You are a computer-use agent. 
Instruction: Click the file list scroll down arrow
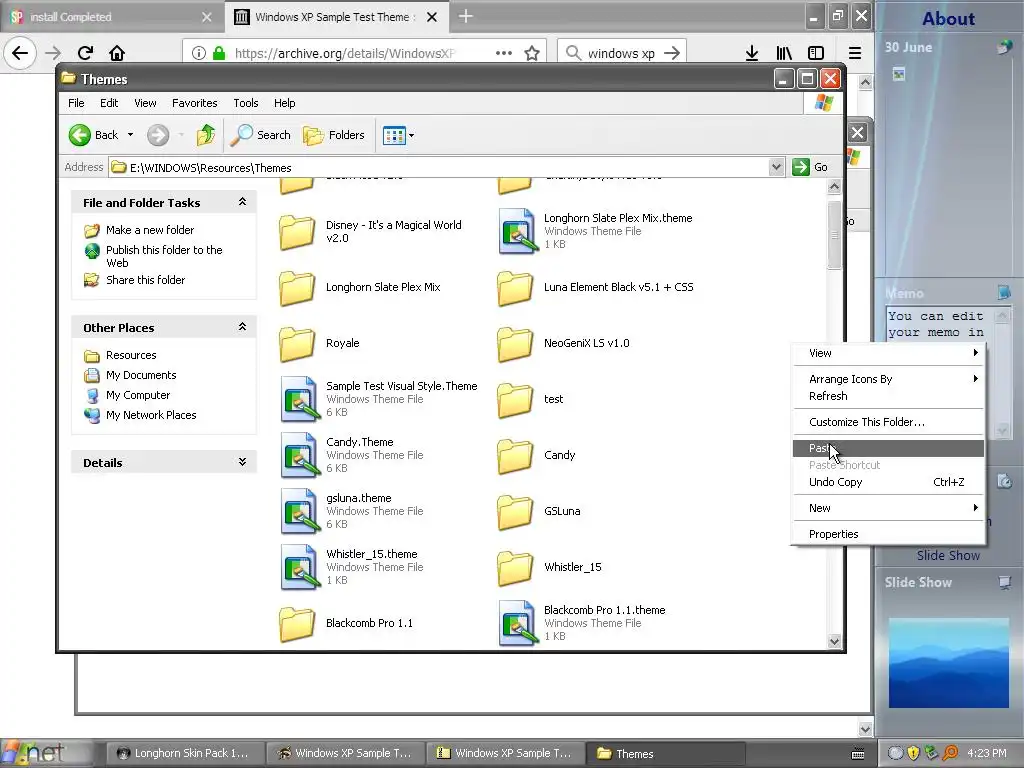[834, 641]
